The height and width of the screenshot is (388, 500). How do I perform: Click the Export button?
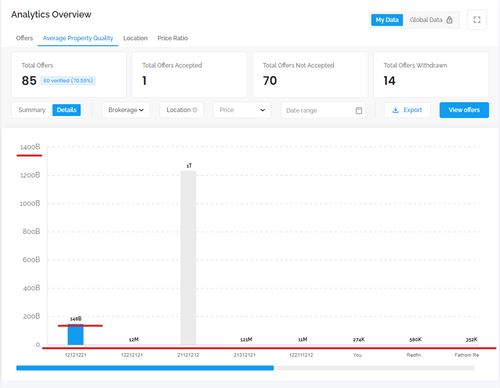(407, 110)
